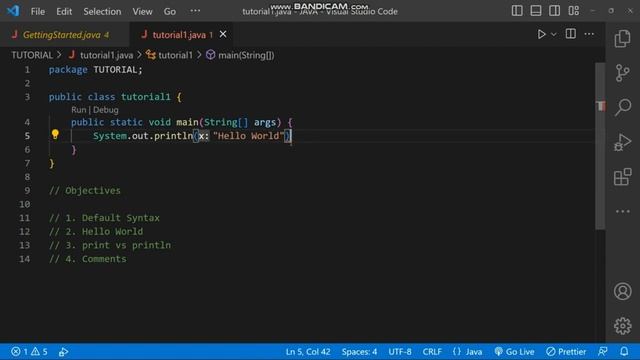Open the Search view
Screen dimensions: 640x360
tap(623, 107)
